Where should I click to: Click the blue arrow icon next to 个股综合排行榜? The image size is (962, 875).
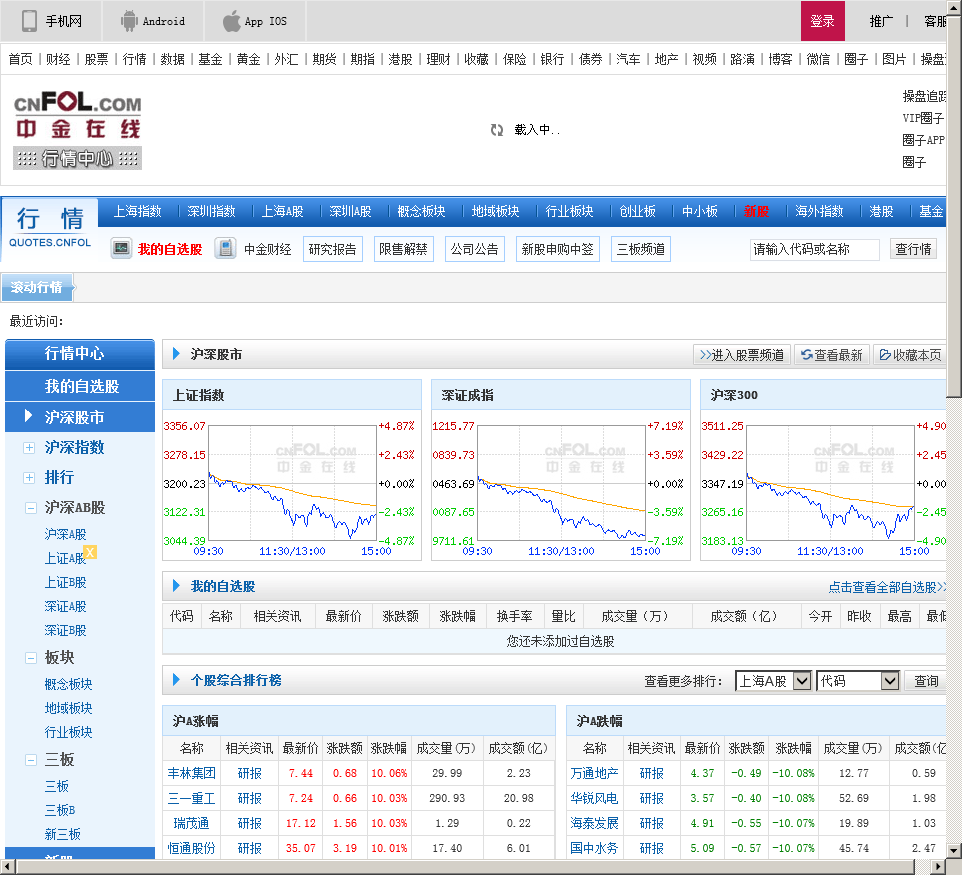tap(176, 679)
